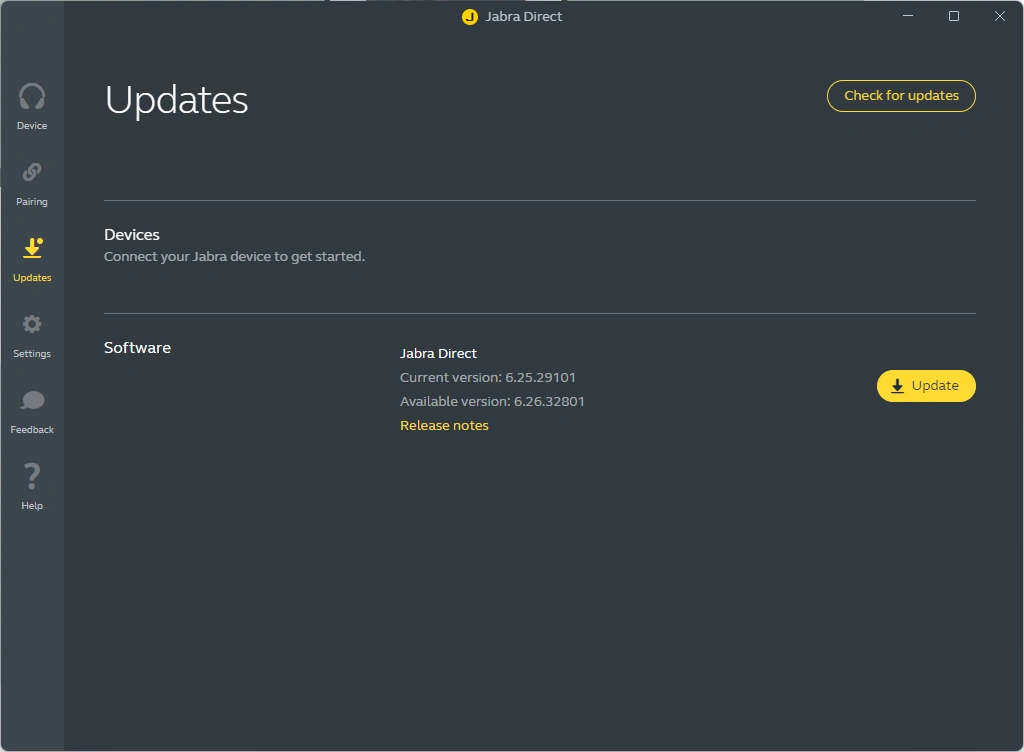Image resolution: width=1024 pixels, height=752 pixels.
Task: Click the Available version 6.26.32801 text
Action: [492, 401]
